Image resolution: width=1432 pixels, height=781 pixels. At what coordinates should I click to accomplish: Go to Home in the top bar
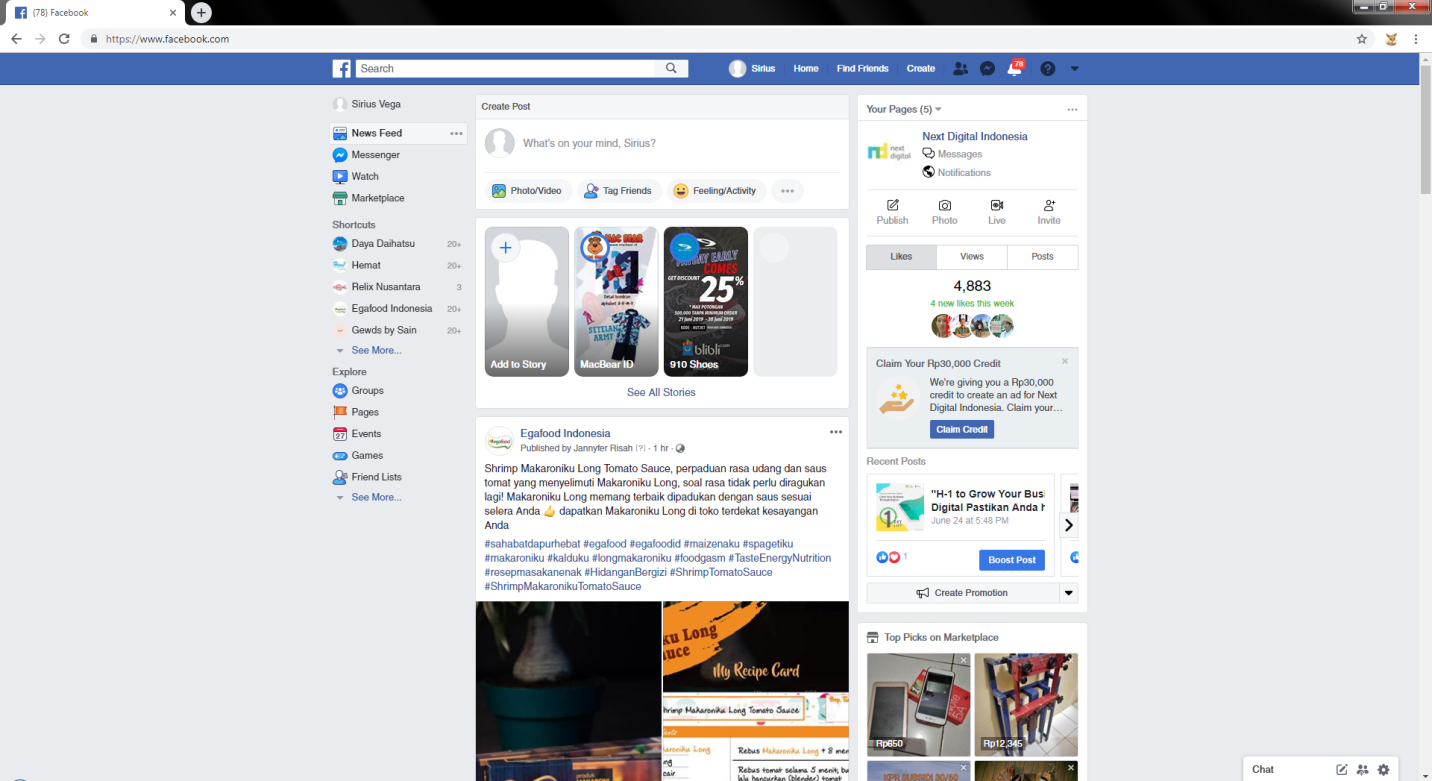[x=806, y=69]
